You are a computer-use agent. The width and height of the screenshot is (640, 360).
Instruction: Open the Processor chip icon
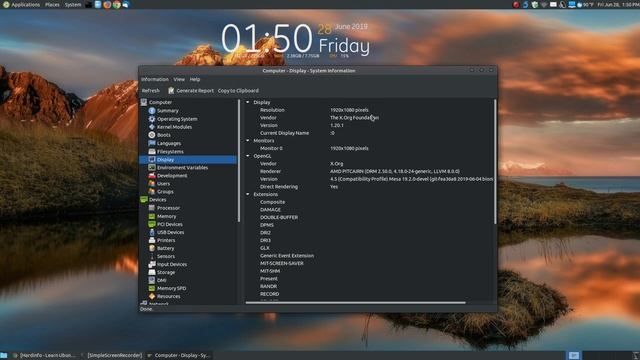[152, 208]
